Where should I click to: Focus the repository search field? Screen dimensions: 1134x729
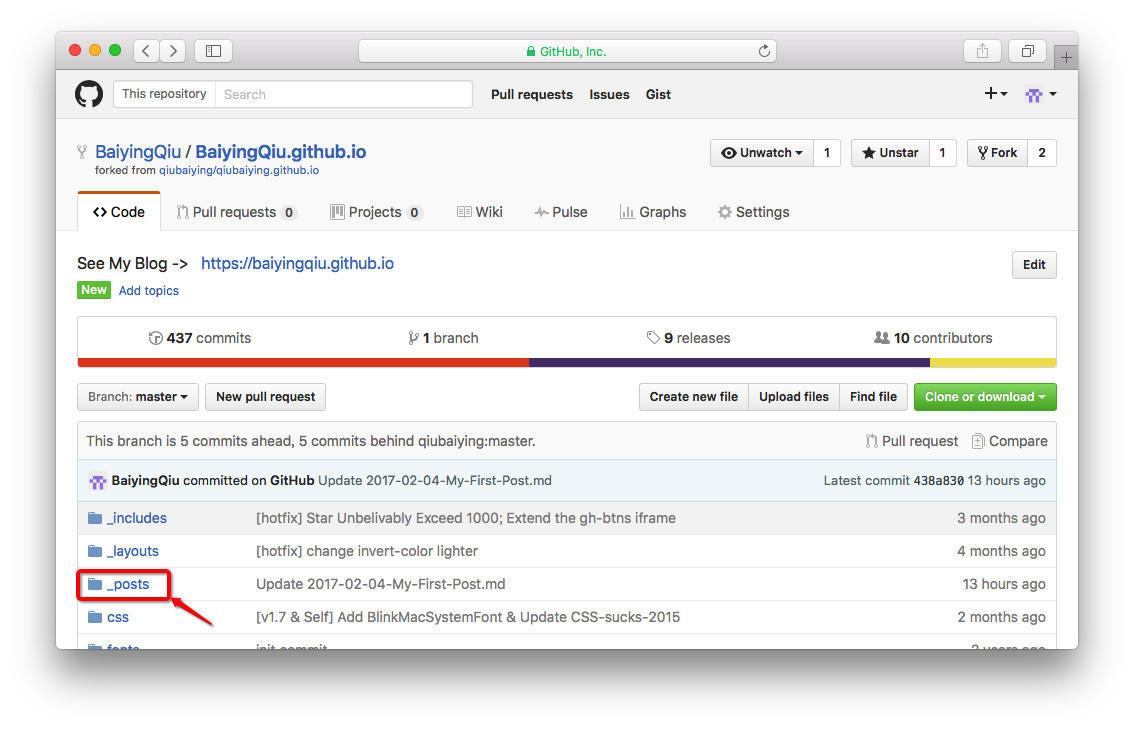(x=343, y=94)
